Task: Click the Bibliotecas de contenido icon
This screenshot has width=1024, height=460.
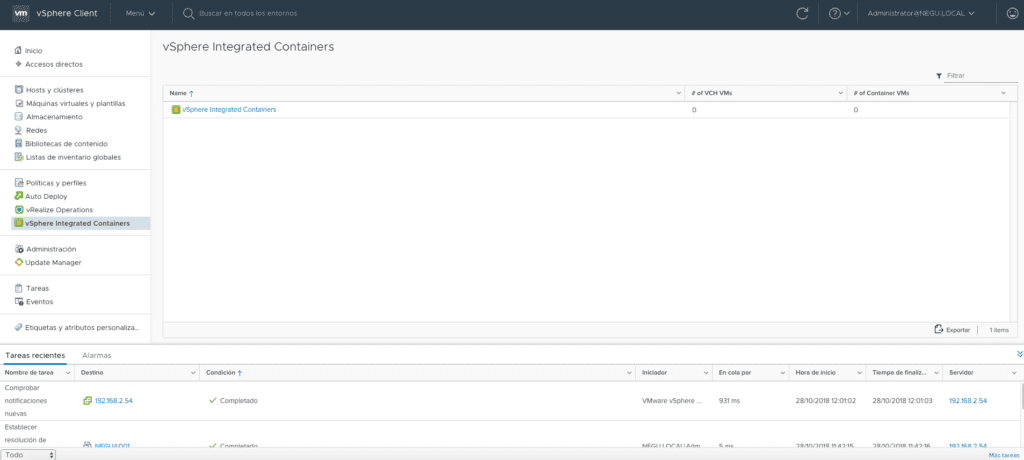Action: click(x=19, y=144)
